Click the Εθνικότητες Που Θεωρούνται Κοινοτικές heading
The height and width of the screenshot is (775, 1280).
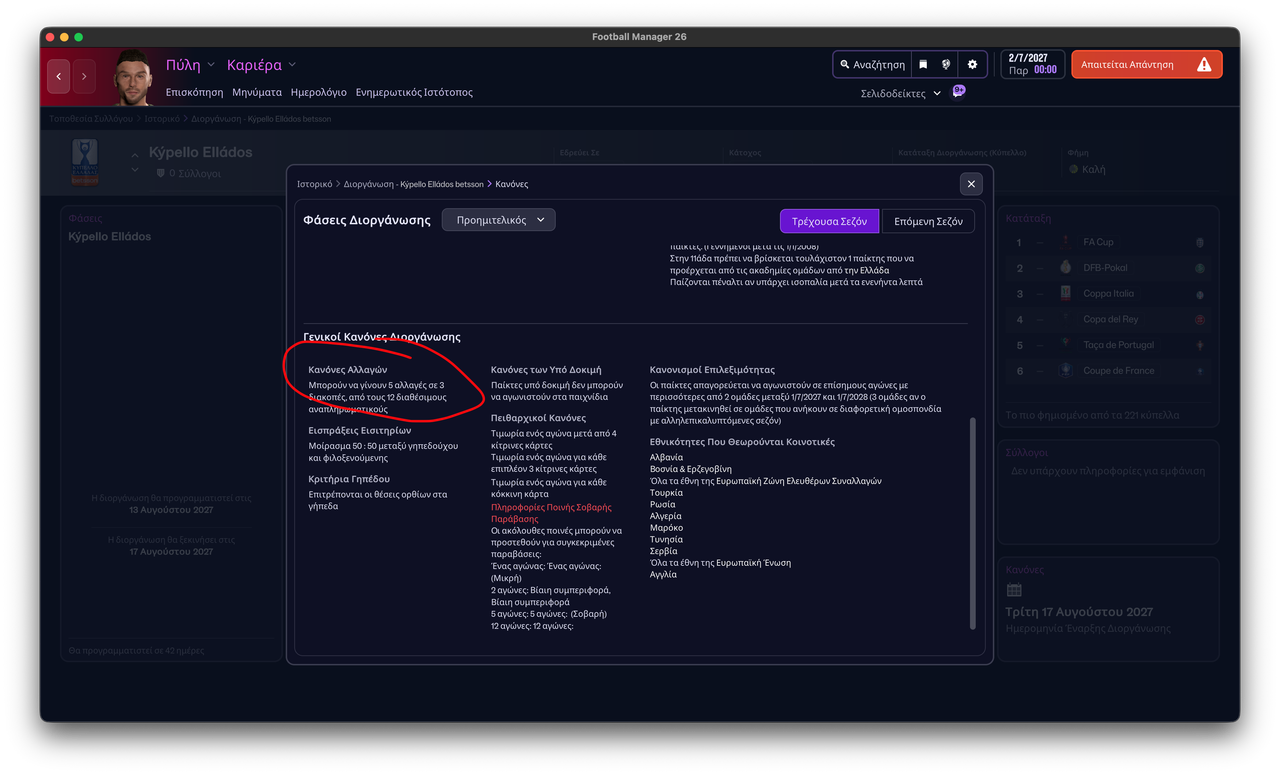click(742, 442)
